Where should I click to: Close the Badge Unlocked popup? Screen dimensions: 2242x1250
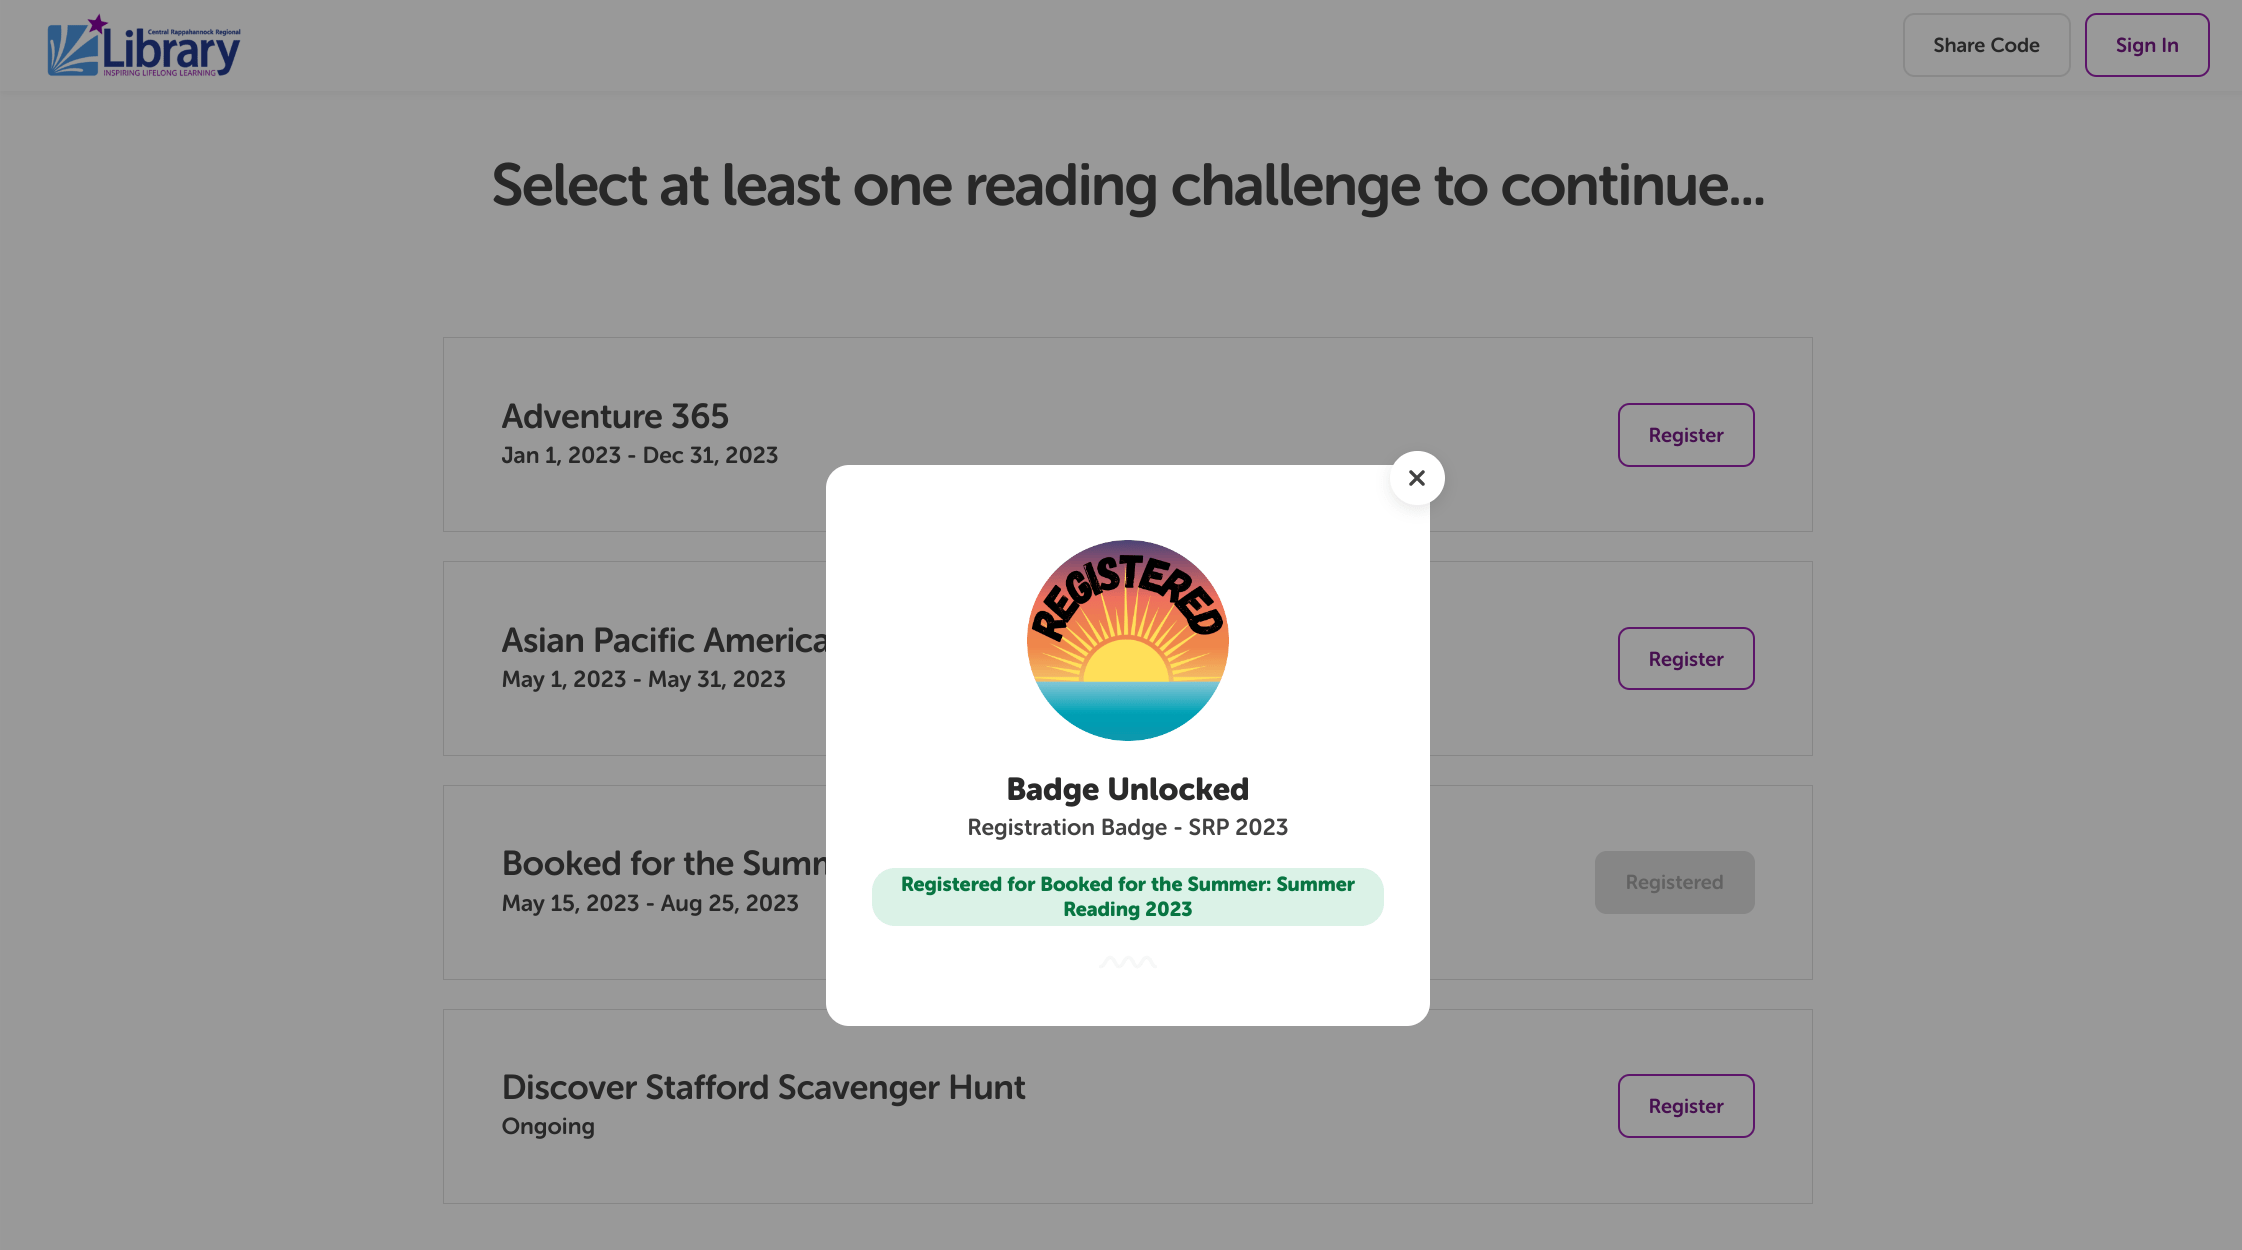[x=1416, y=478]
